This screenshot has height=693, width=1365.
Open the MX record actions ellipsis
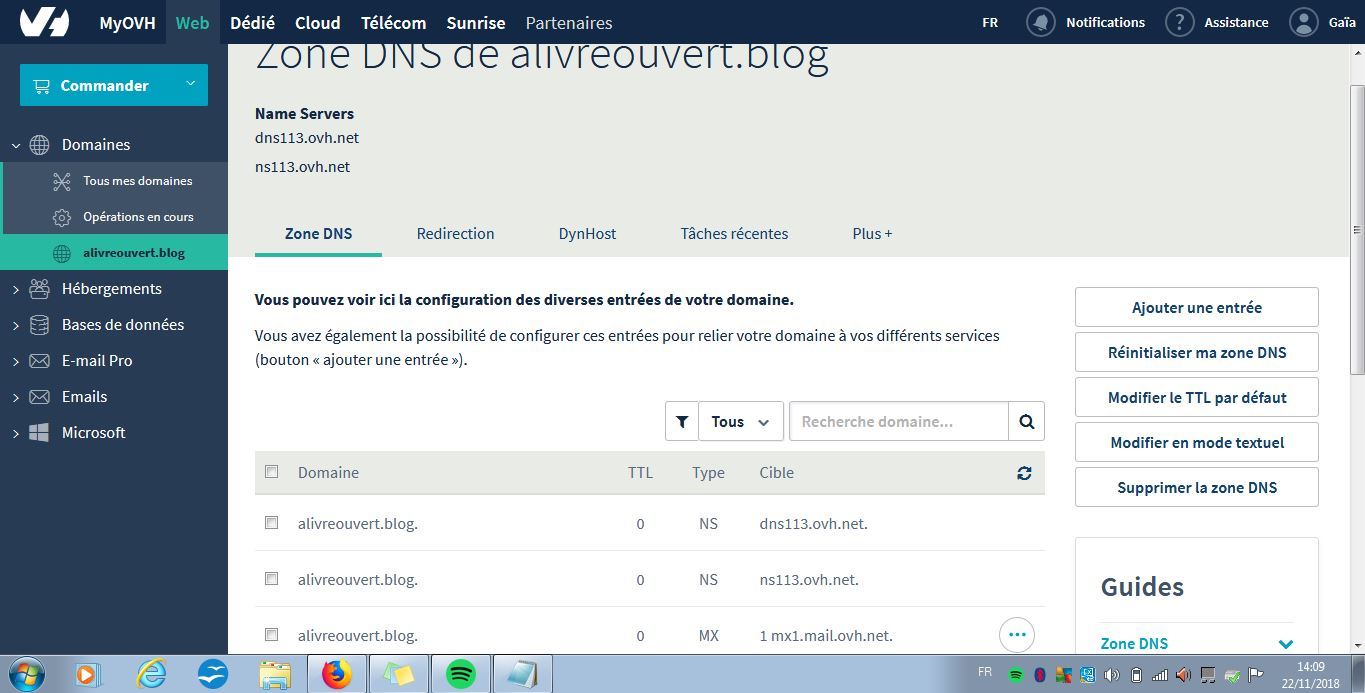1017,635
